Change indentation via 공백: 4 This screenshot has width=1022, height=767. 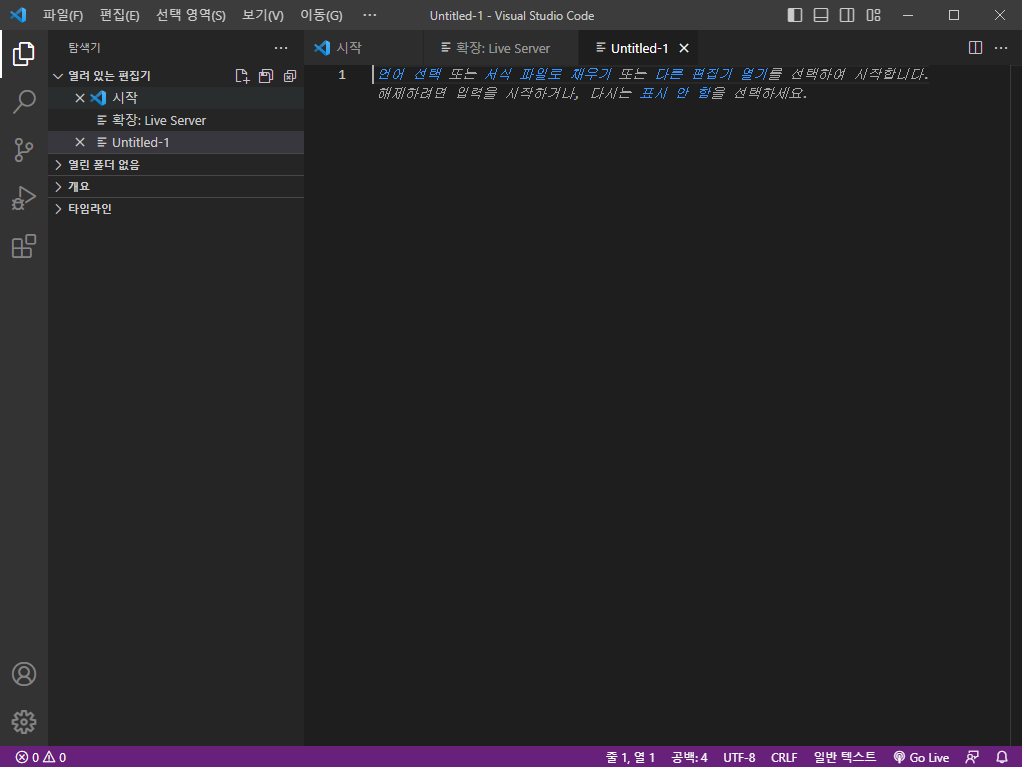pyautogui.click(x=689, y=757)
